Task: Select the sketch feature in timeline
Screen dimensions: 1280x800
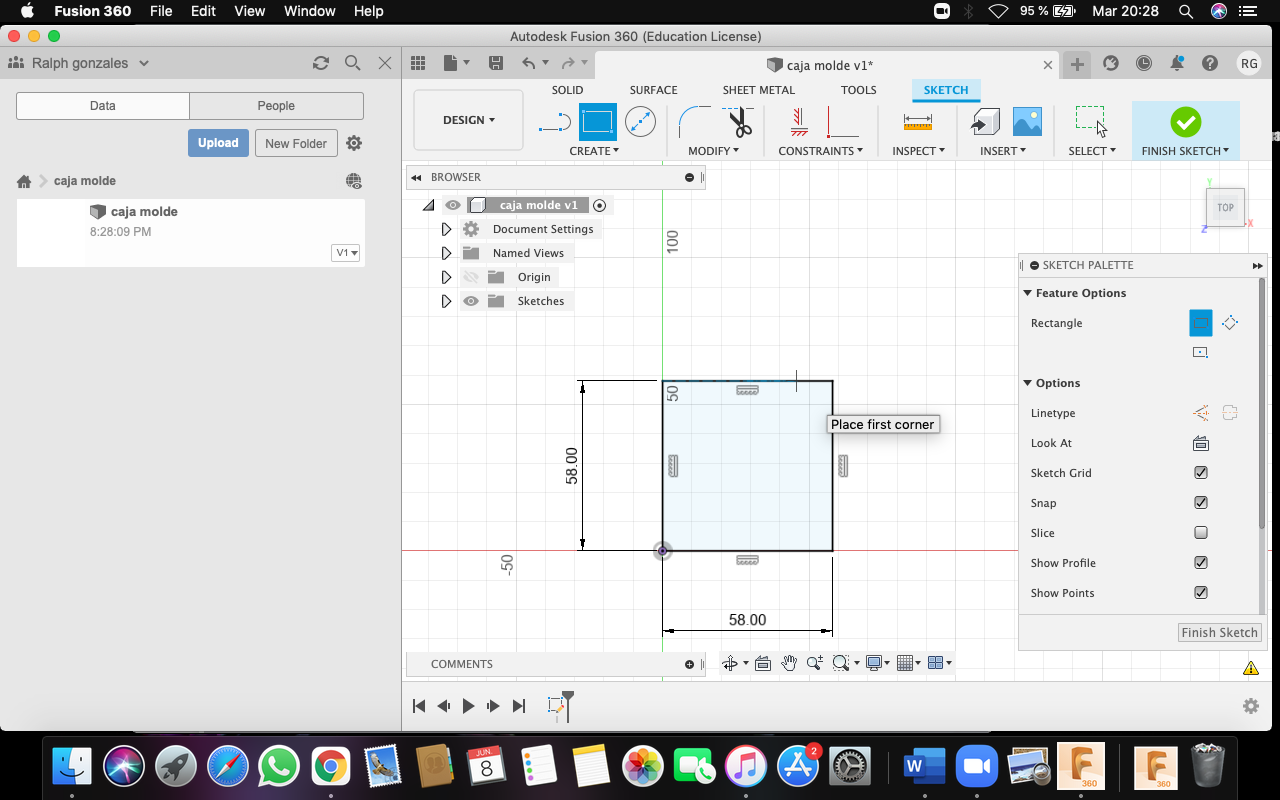Action: [555, 706]
